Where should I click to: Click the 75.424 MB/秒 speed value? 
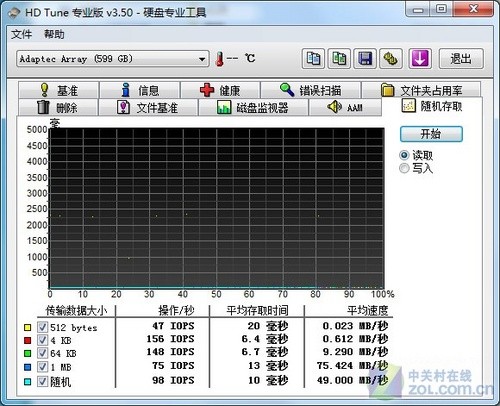coord(353,366)
